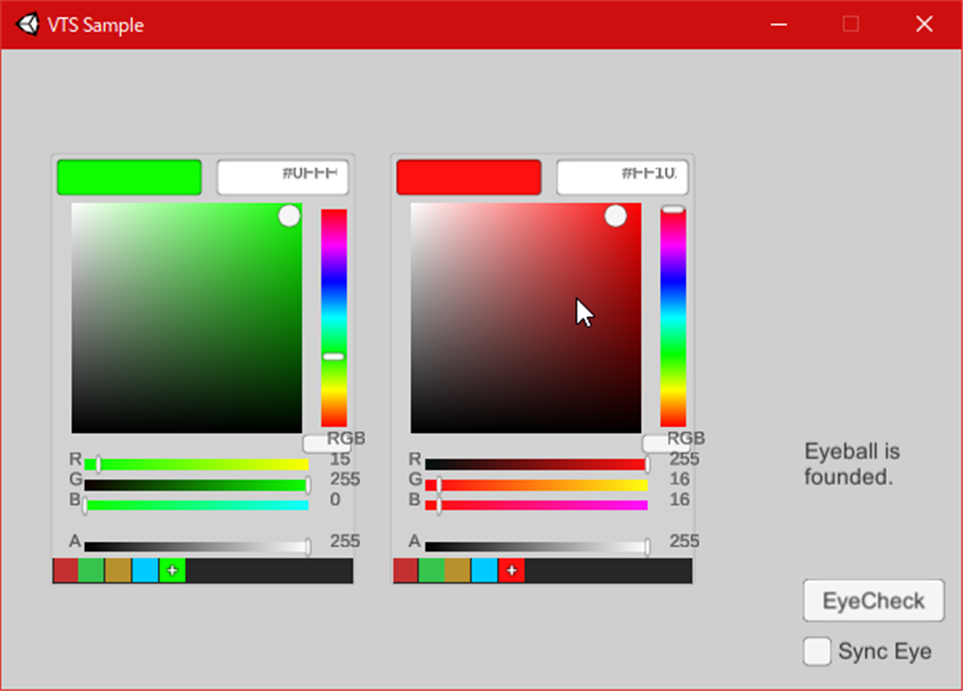The image size is (963, 691).
Task: Click the green saturation square in left picker
Action: [x=187, y=318]
